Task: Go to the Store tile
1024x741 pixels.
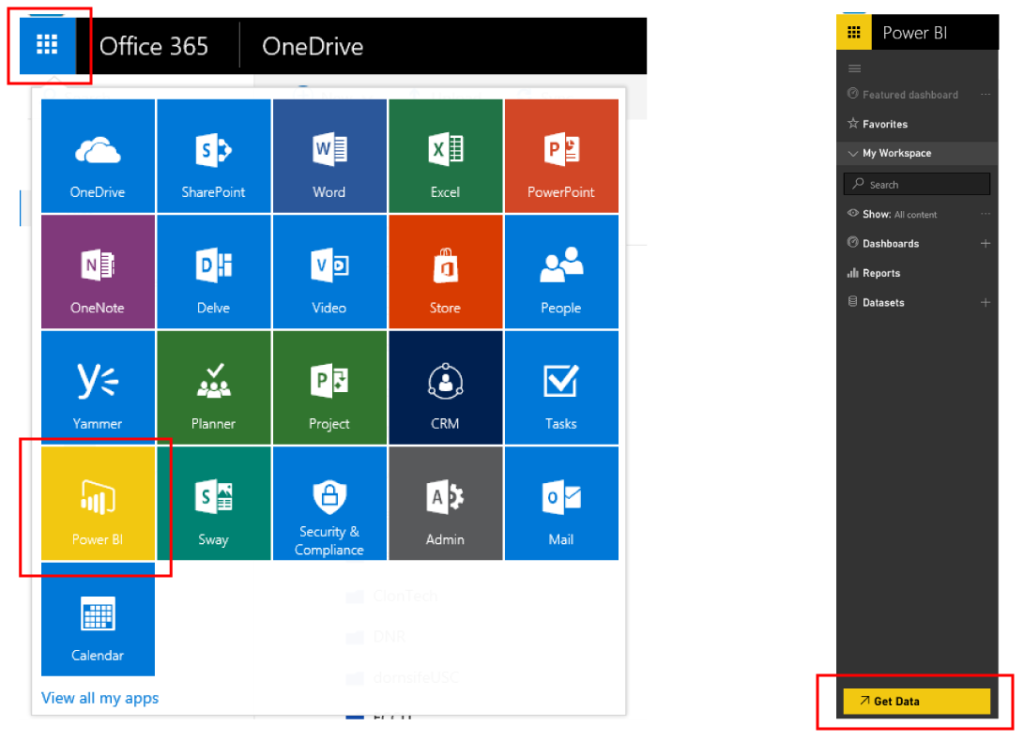Action: [x=445, y=272]
